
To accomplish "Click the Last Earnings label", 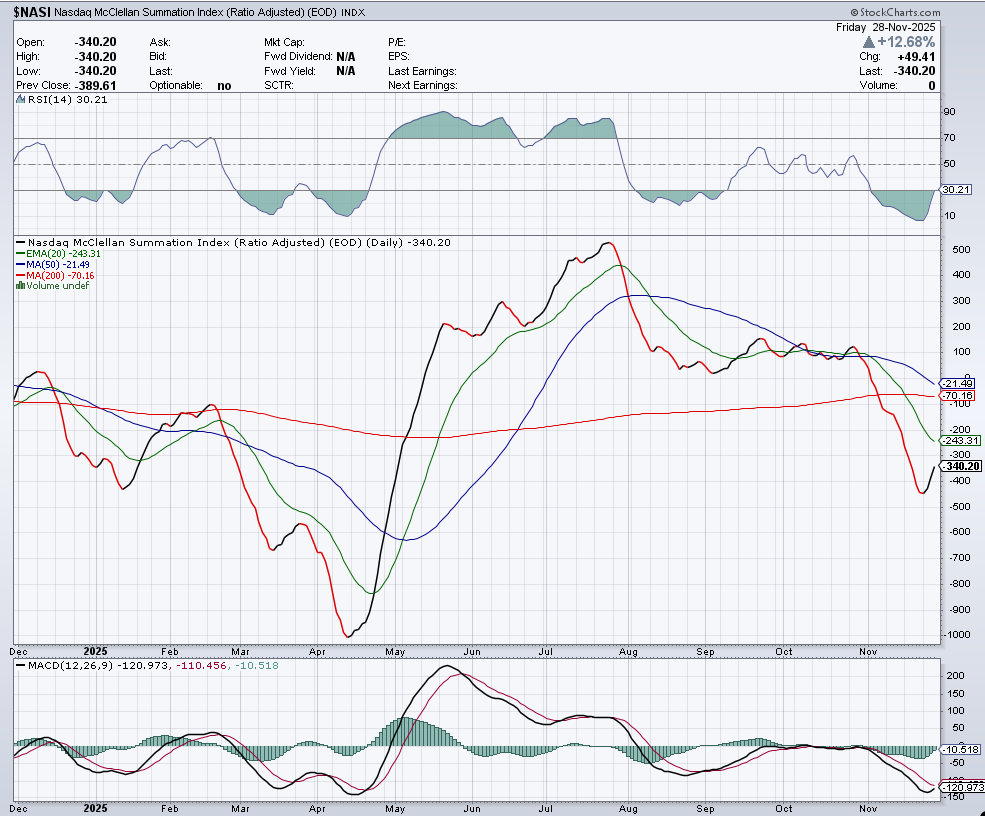I will (422, 71).
